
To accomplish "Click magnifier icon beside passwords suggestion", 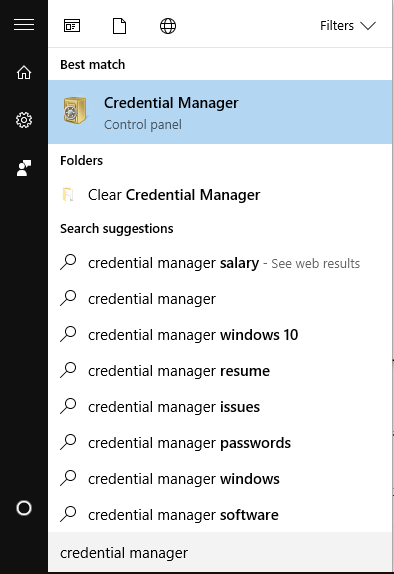I will pos(68,442).
